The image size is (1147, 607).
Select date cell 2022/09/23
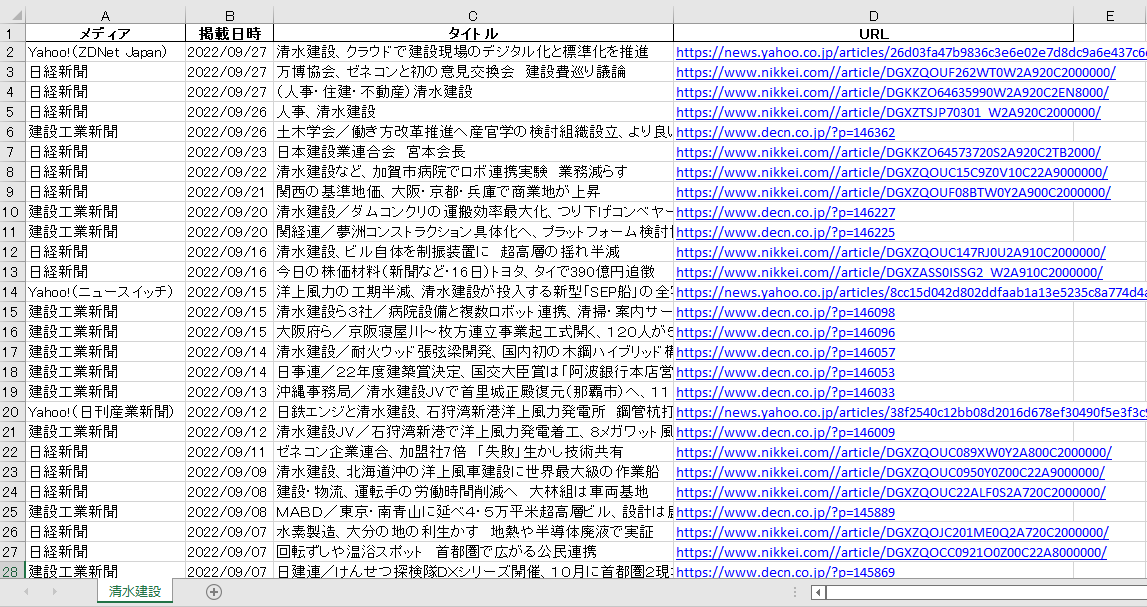tap(230, 153)
